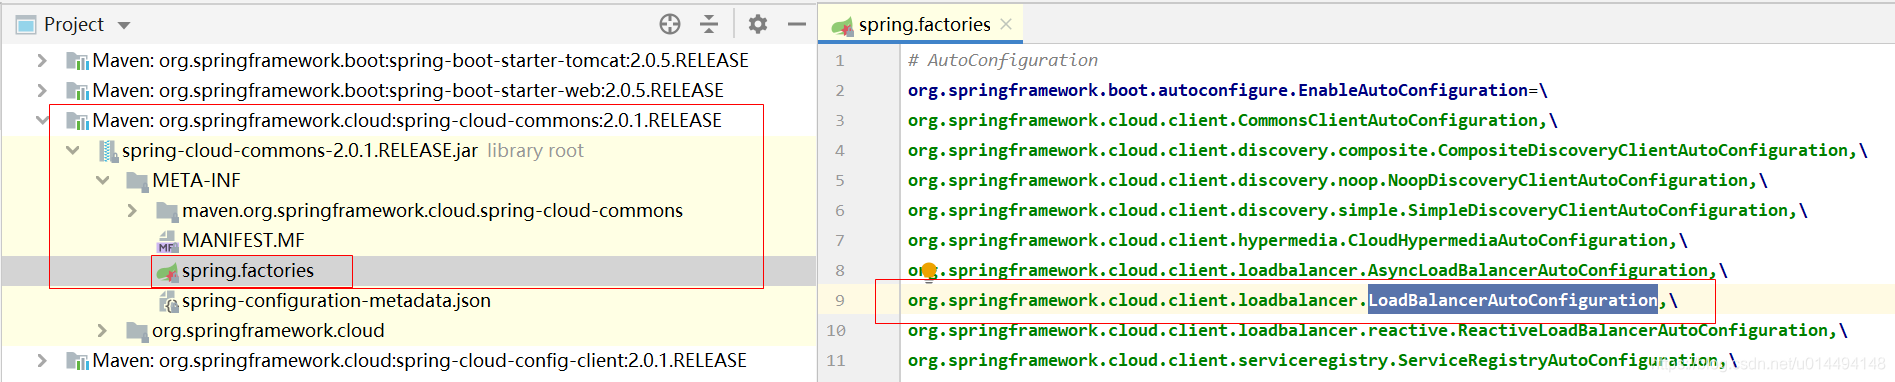Screen dimensions: 1895x382
Task: Click the orange bulb intention icon on line 8
Action: [929, 271]
